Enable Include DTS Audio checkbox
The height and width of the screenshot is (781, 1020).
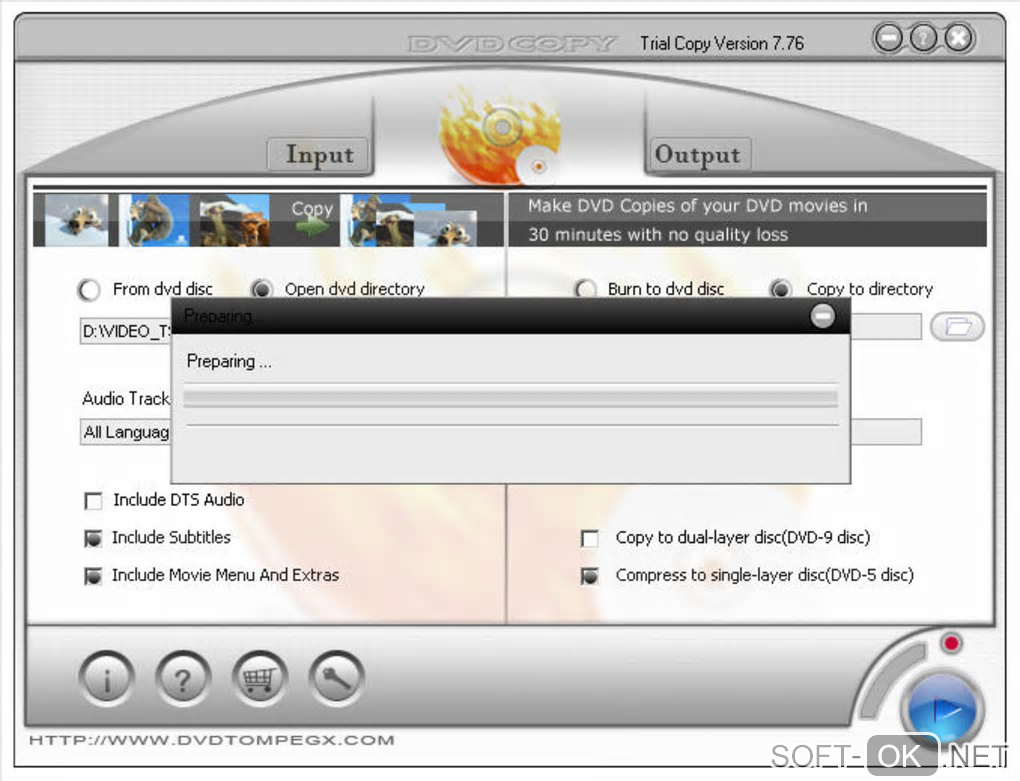click(94, 501)
